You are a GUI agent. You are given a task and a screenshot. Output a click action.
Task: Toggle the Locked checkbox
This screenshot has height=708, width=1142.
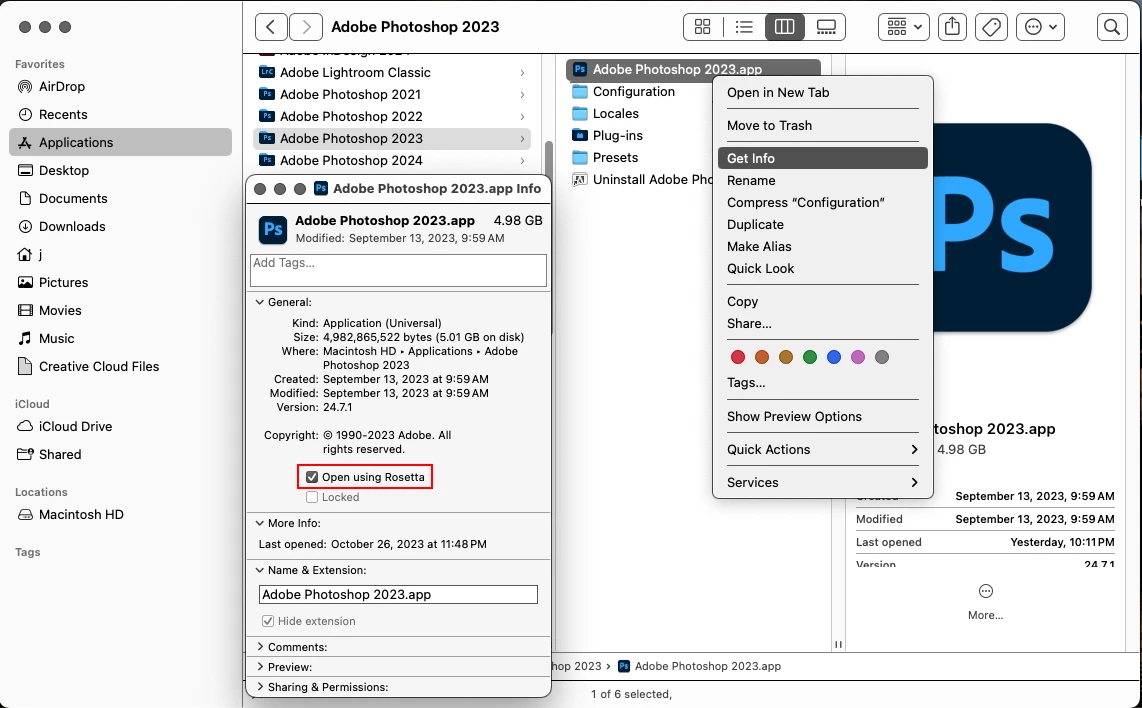pos(312,497)
